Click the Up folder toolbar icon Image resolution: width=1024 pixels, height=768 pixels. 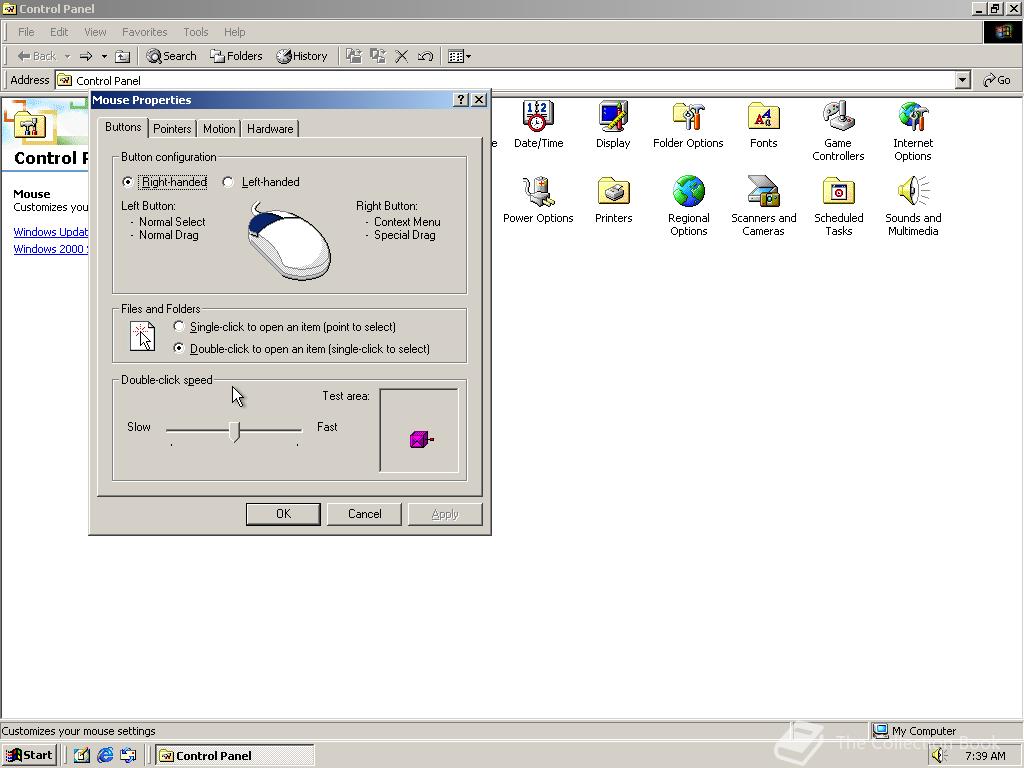pos(122,56)
